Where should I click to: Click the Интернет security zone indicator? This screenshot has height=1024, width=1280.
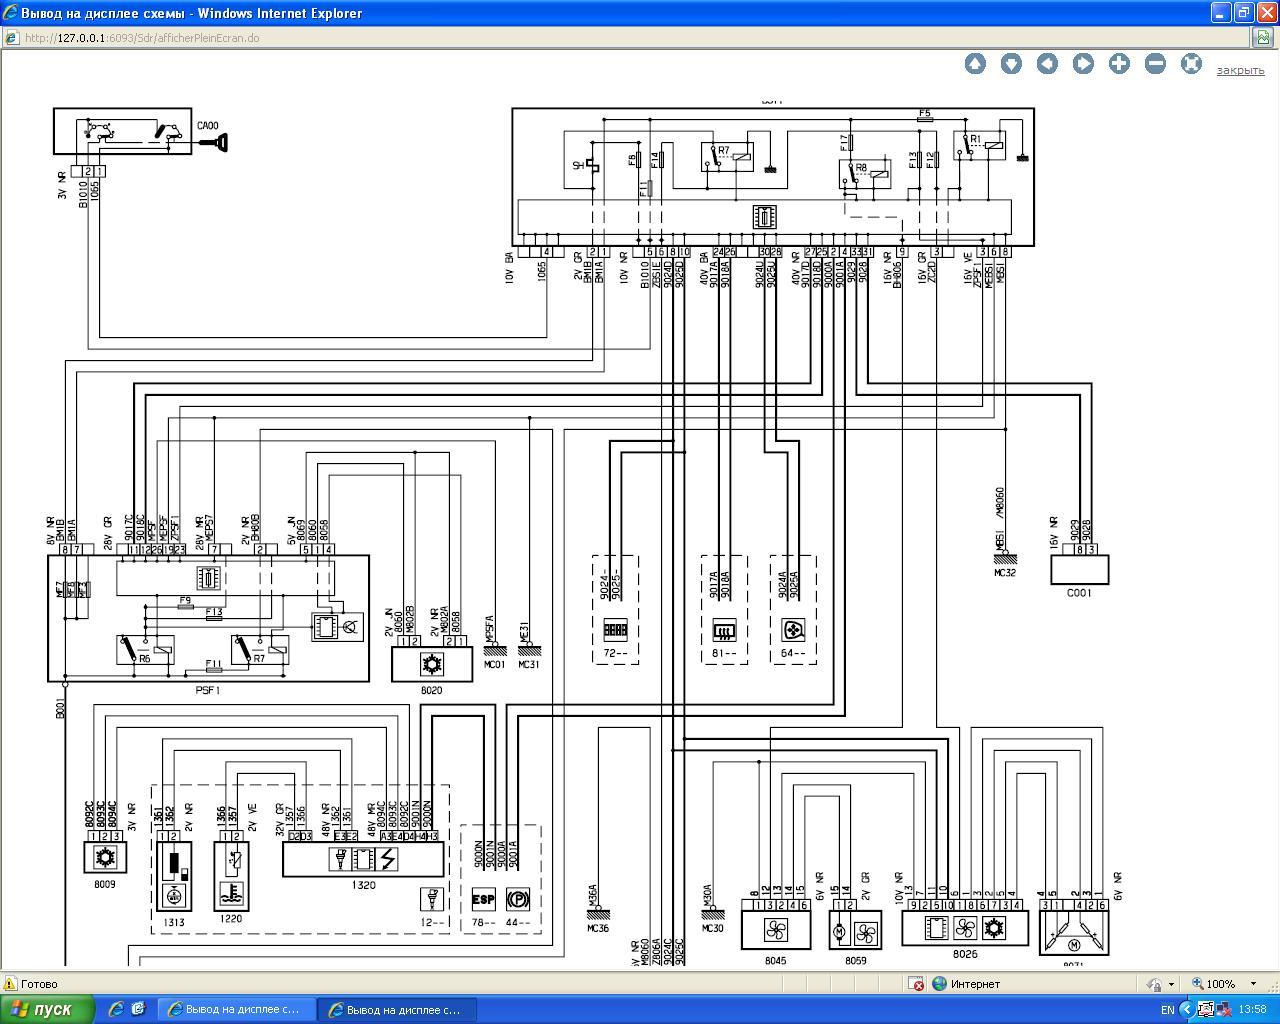[x=966, y=984]
